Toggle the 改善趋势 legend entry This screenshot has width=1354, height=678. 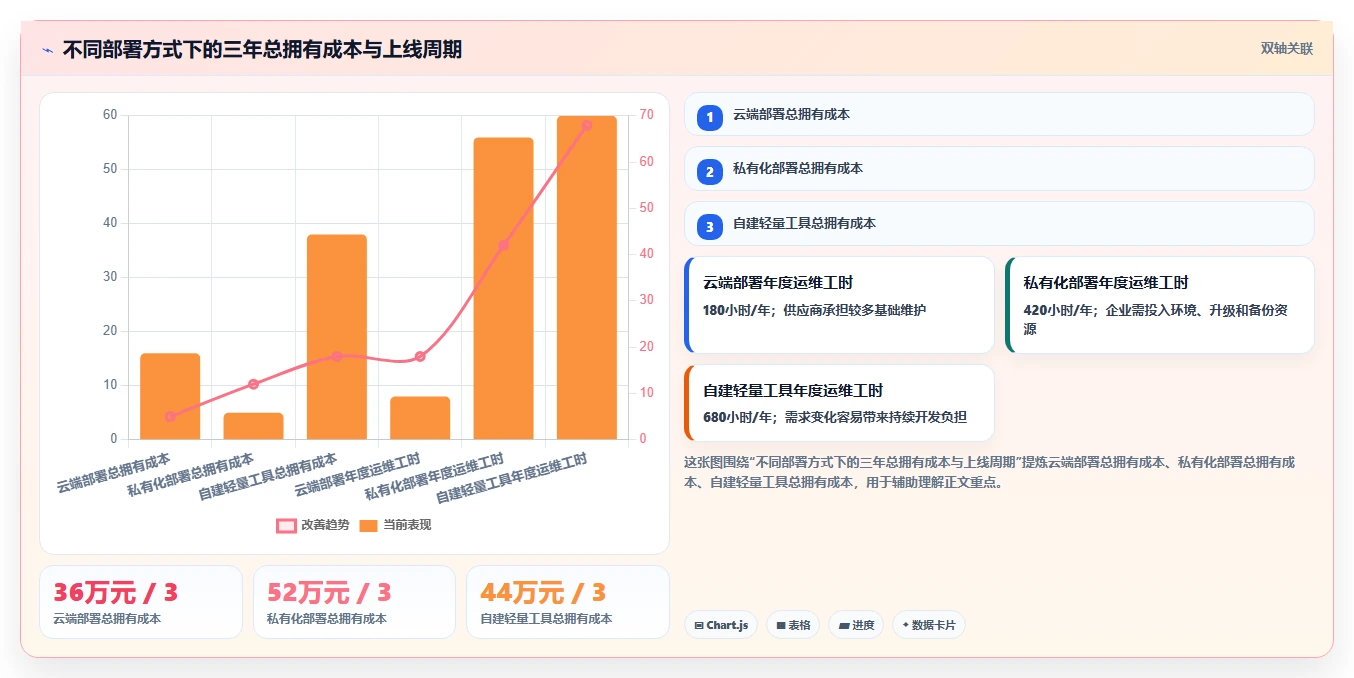click(313, 525)
